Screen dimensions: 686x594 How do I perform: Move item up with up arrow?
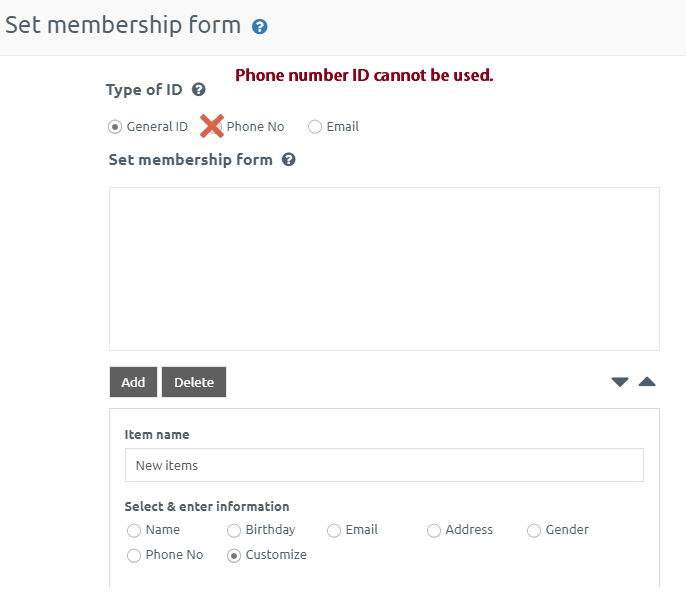click(x=647, y=382)
